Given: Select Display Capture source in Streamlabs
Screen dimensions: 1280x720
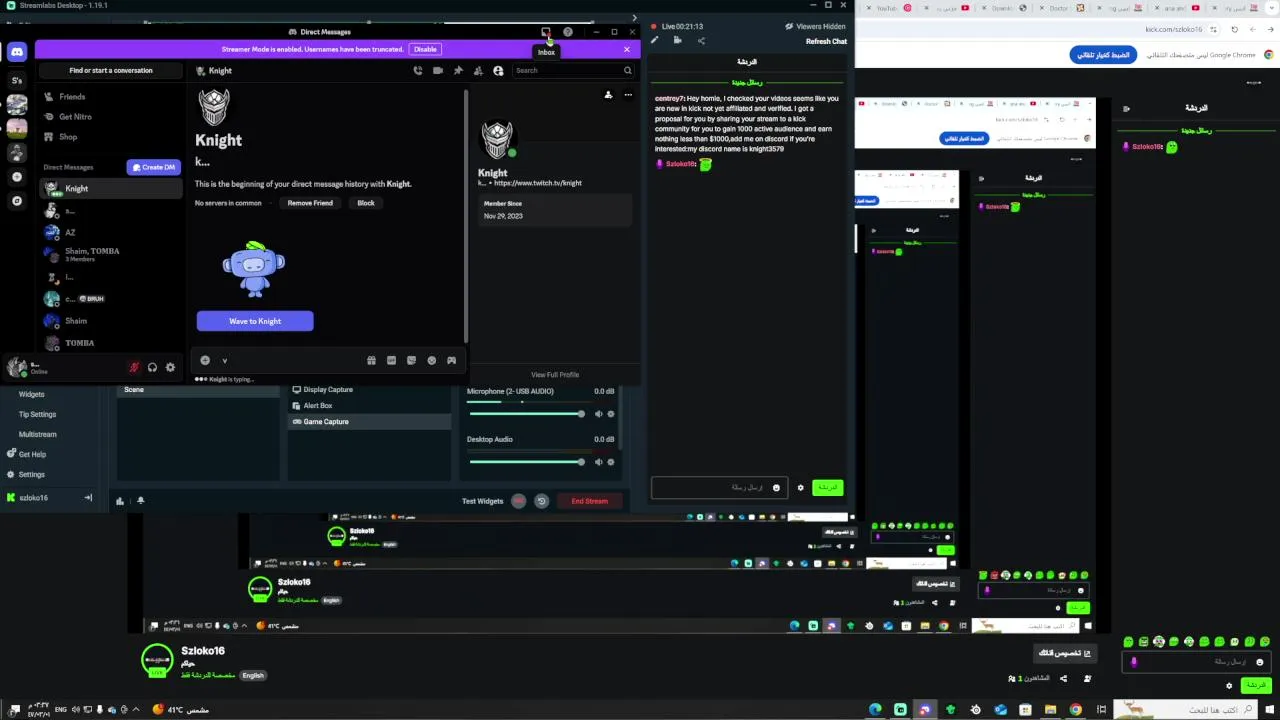Looking at the screenshot, I should [370, 390].
